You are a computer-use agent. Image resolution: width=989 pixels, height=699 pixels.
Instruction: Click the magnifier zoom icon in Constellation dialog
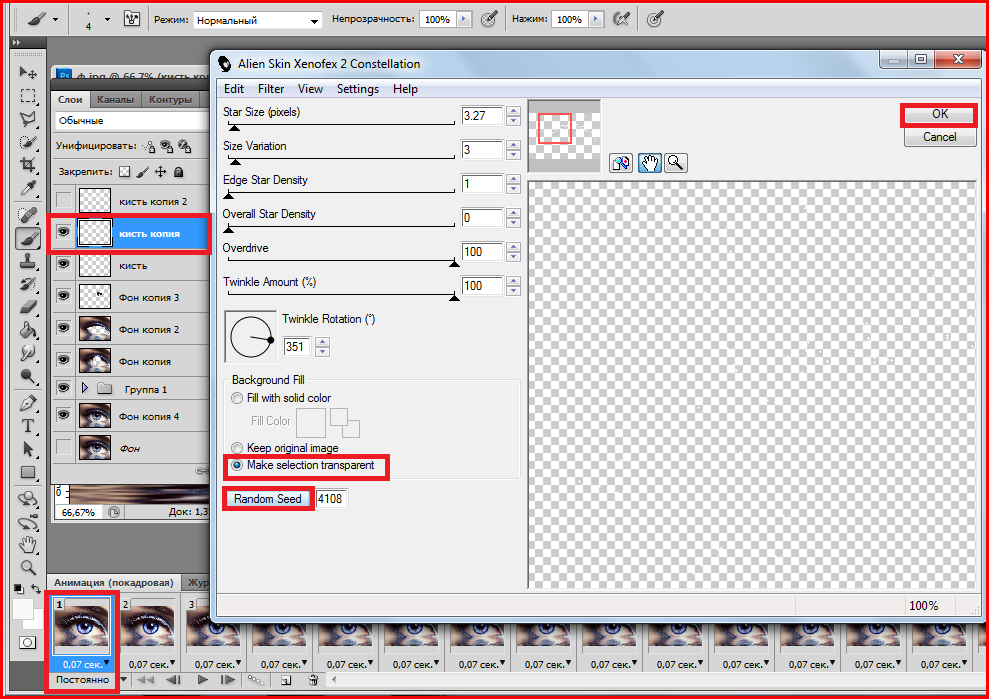(676, 163)
